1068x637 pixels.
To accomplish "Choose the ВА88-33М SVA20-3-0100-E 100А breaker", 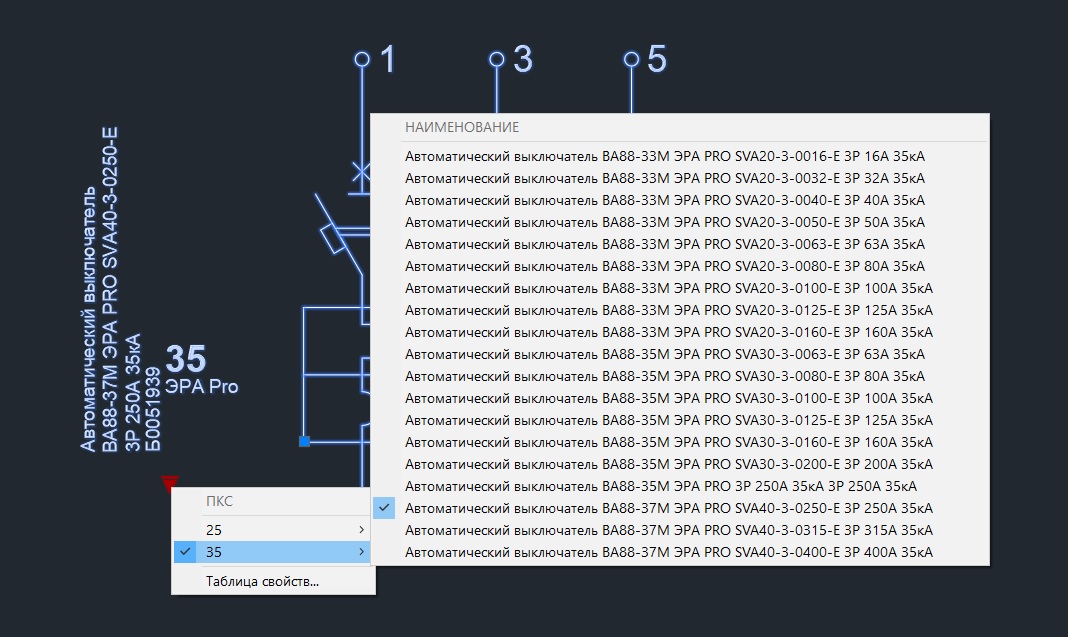I will pos(680,288).
